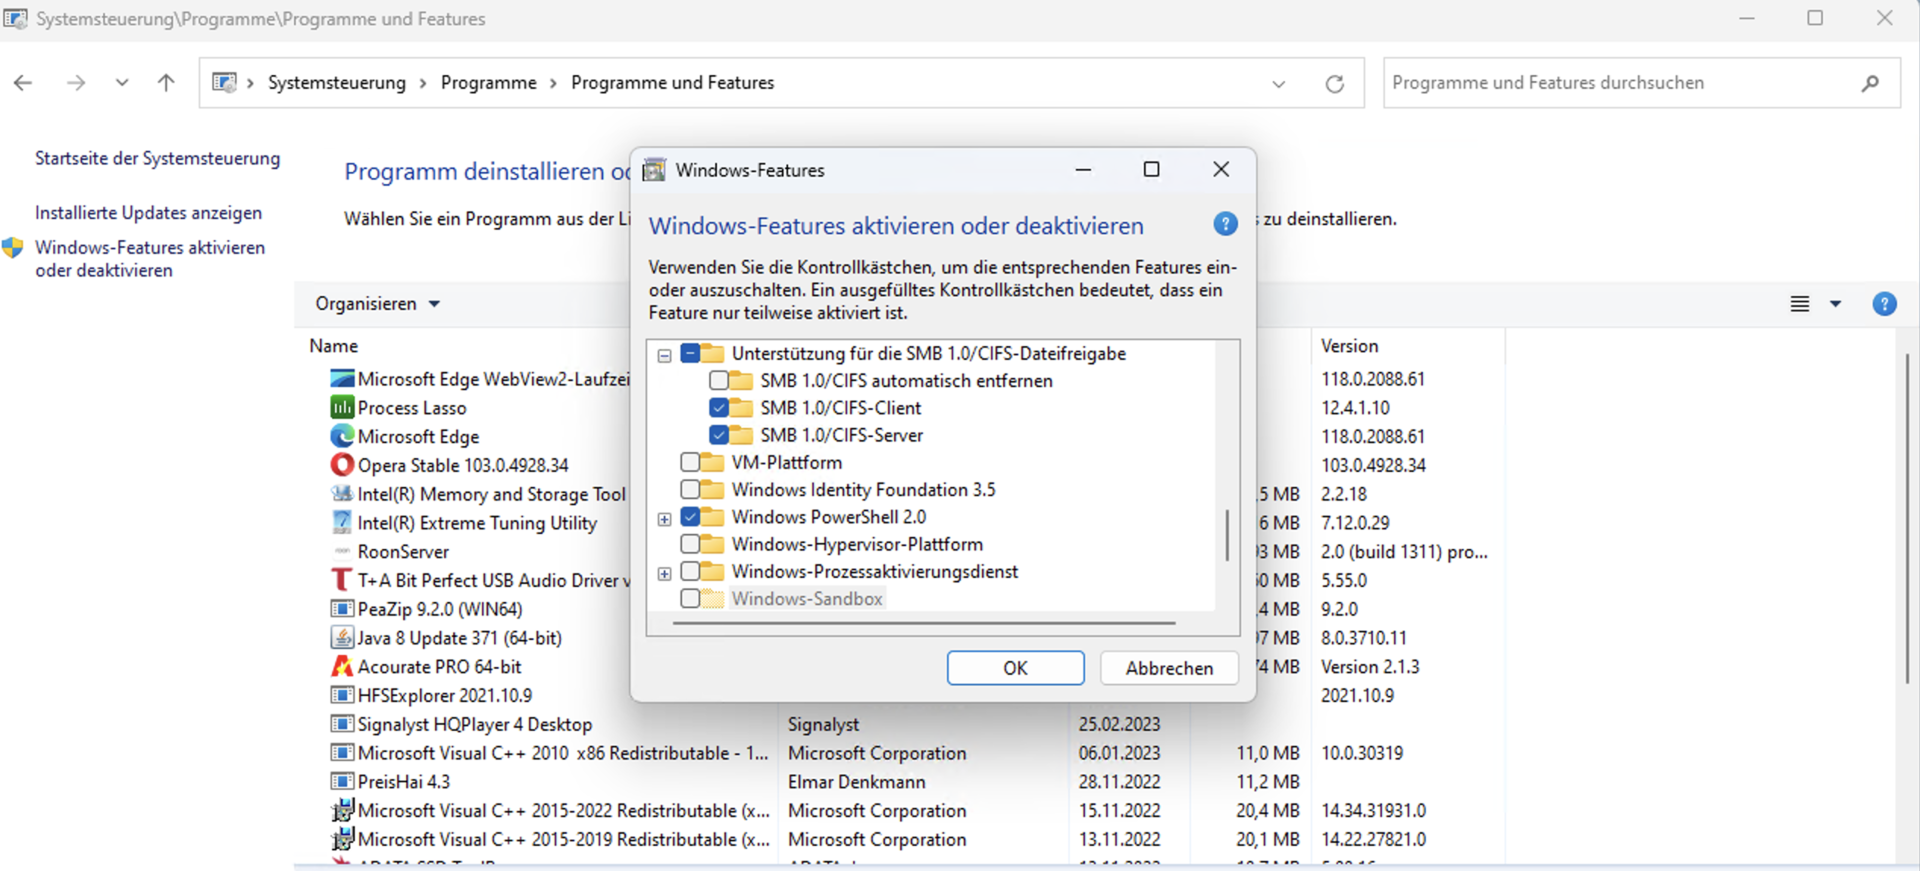
Task: Open Windows-Features aktivieren oder deaktivieren link
Action: point(150,258)
